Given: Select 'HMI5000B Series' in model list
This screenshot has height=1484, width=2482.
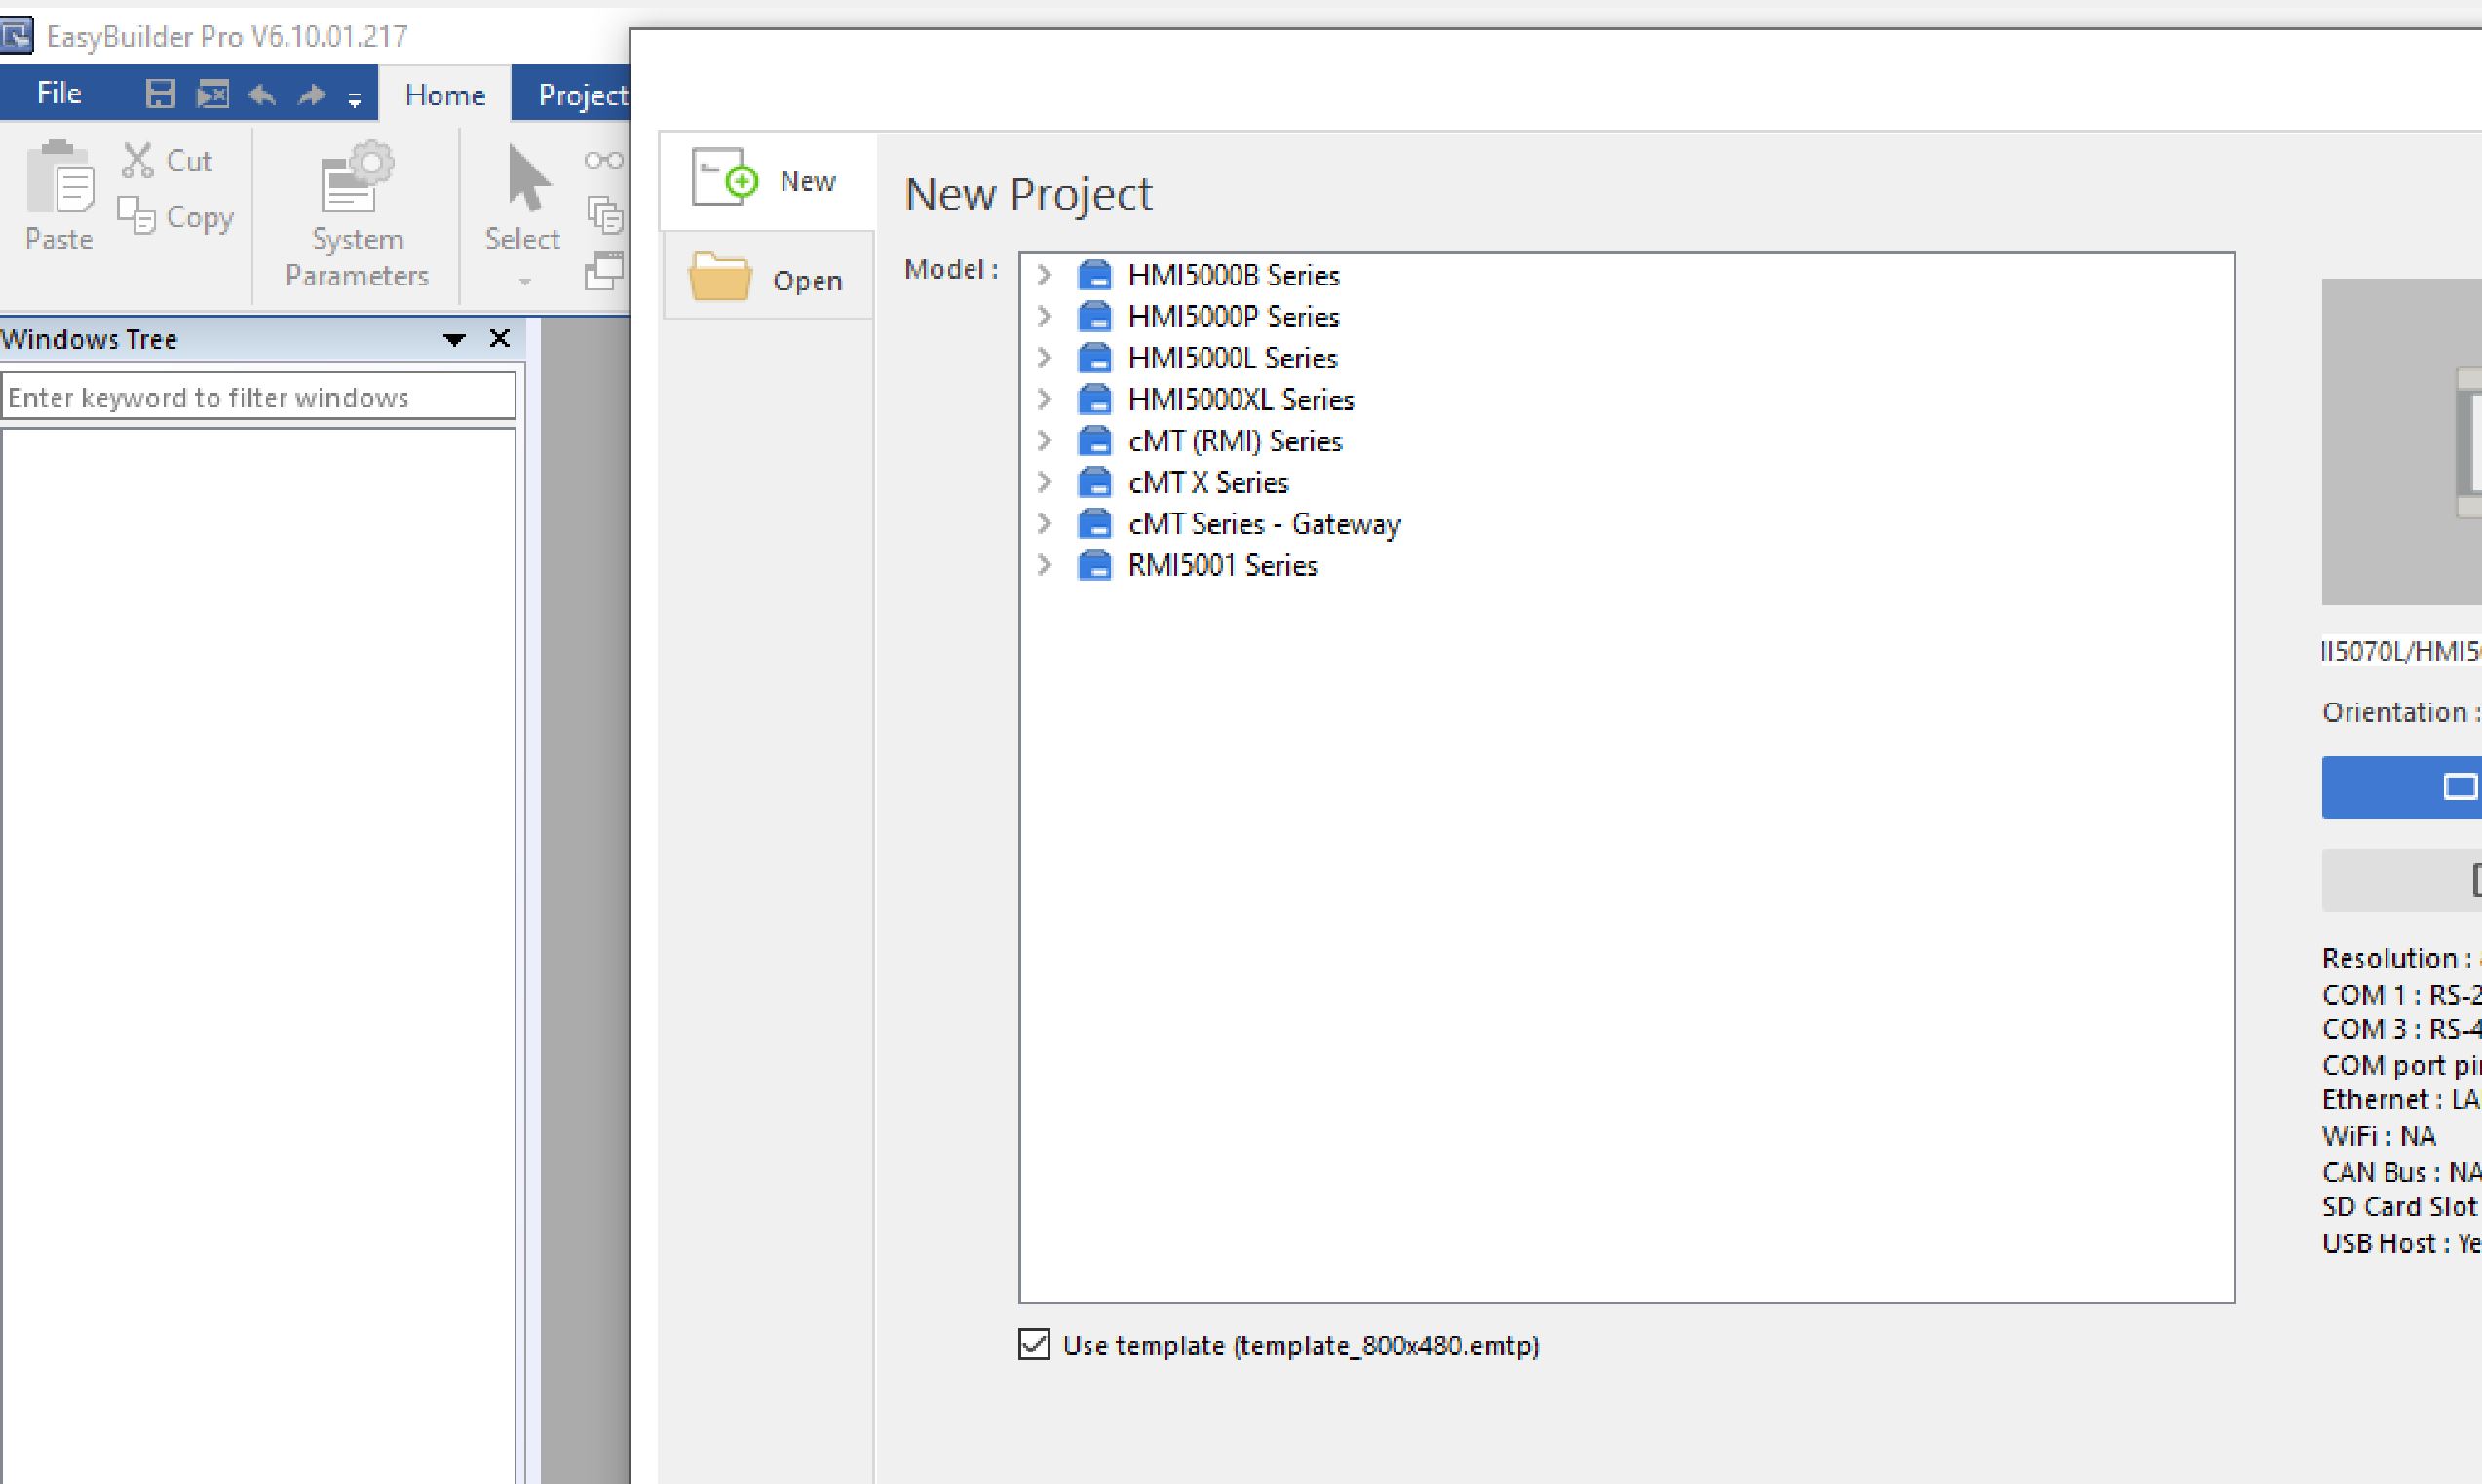Looking at the screenshot, I should click(x=1233, y=275).
